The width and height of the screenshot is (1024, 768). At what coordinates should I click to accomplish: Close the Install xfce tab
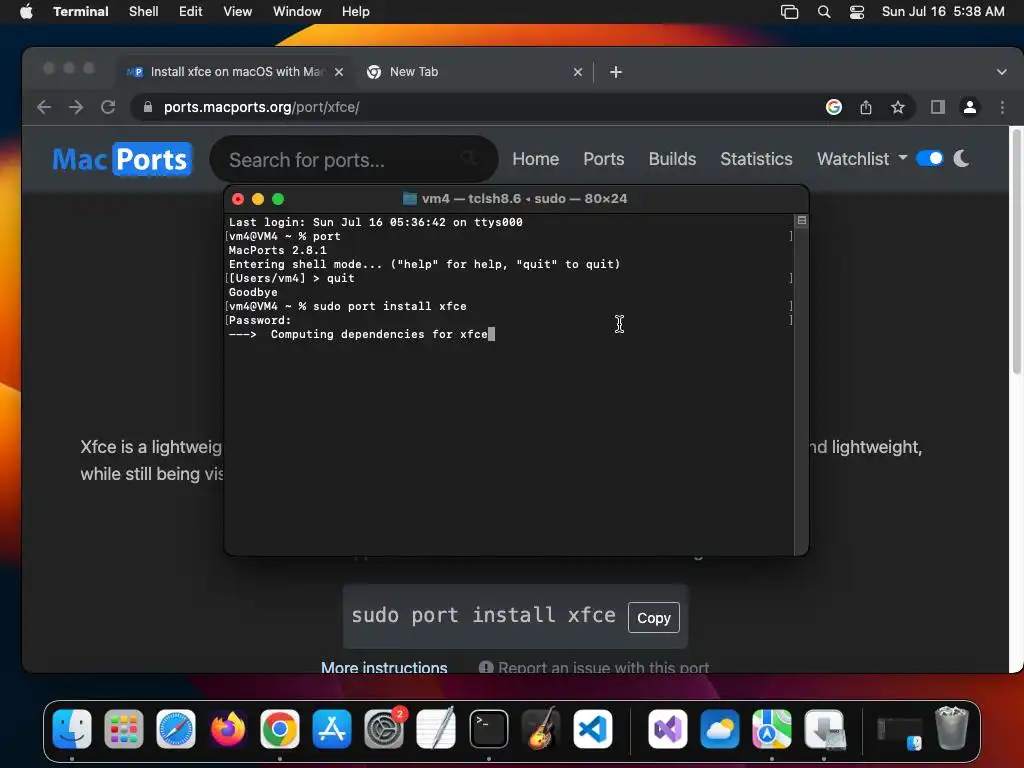[x=339, y=72]
